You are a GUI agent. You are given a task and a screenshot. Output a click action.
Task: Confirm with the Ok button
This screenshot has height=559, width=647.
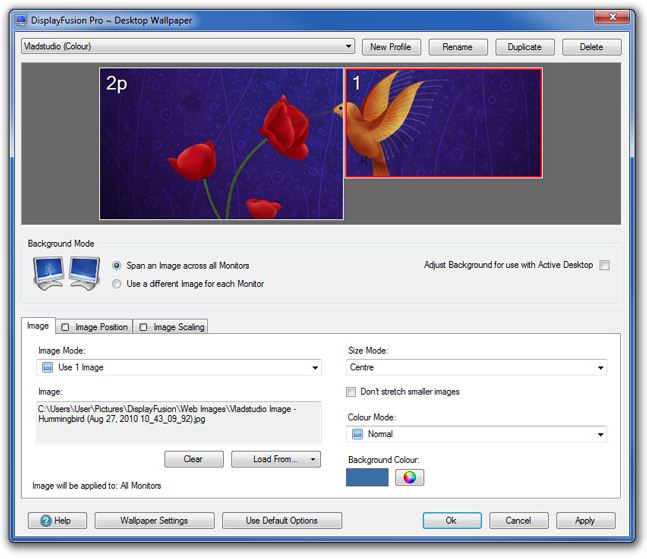point(452,521)
